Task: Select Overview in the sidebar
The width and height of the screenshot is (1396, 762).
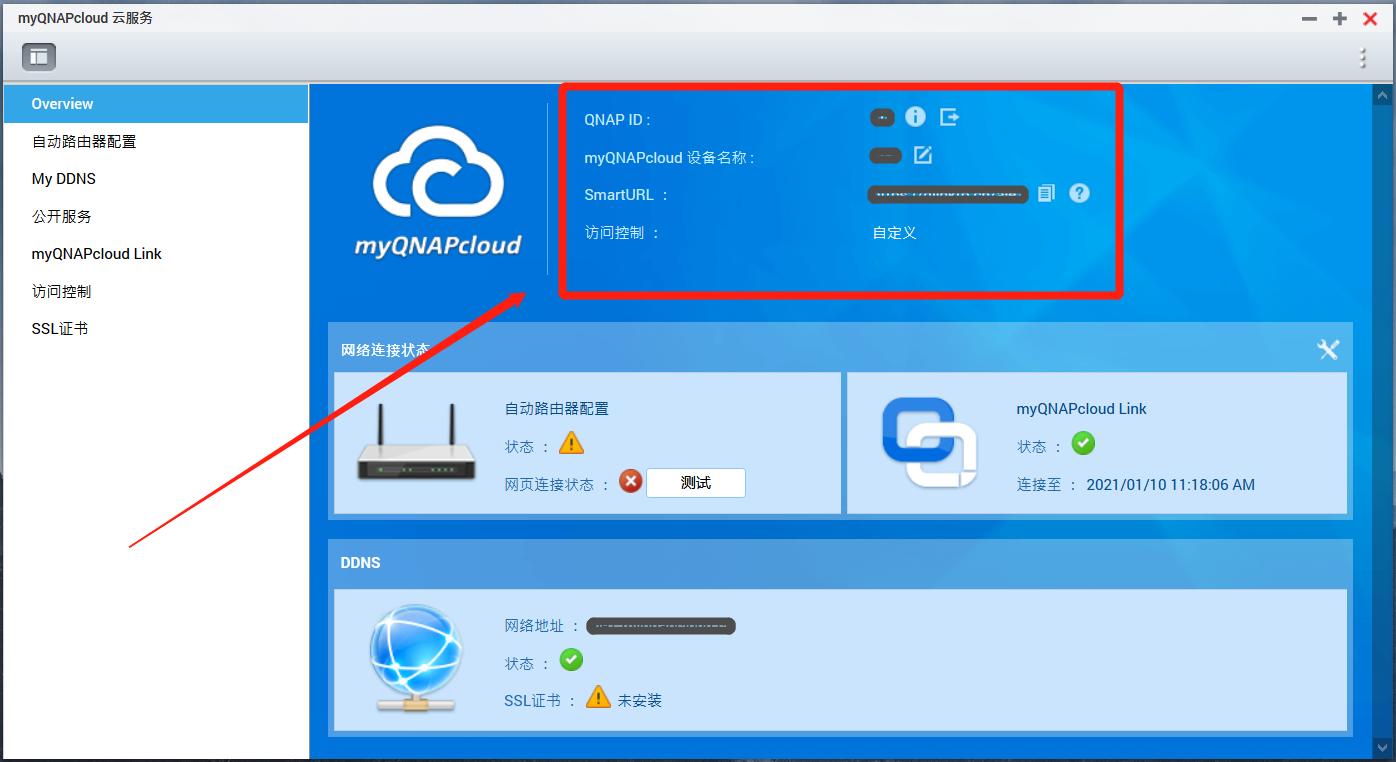Action: pyautogui.click(x=62, y=103)
